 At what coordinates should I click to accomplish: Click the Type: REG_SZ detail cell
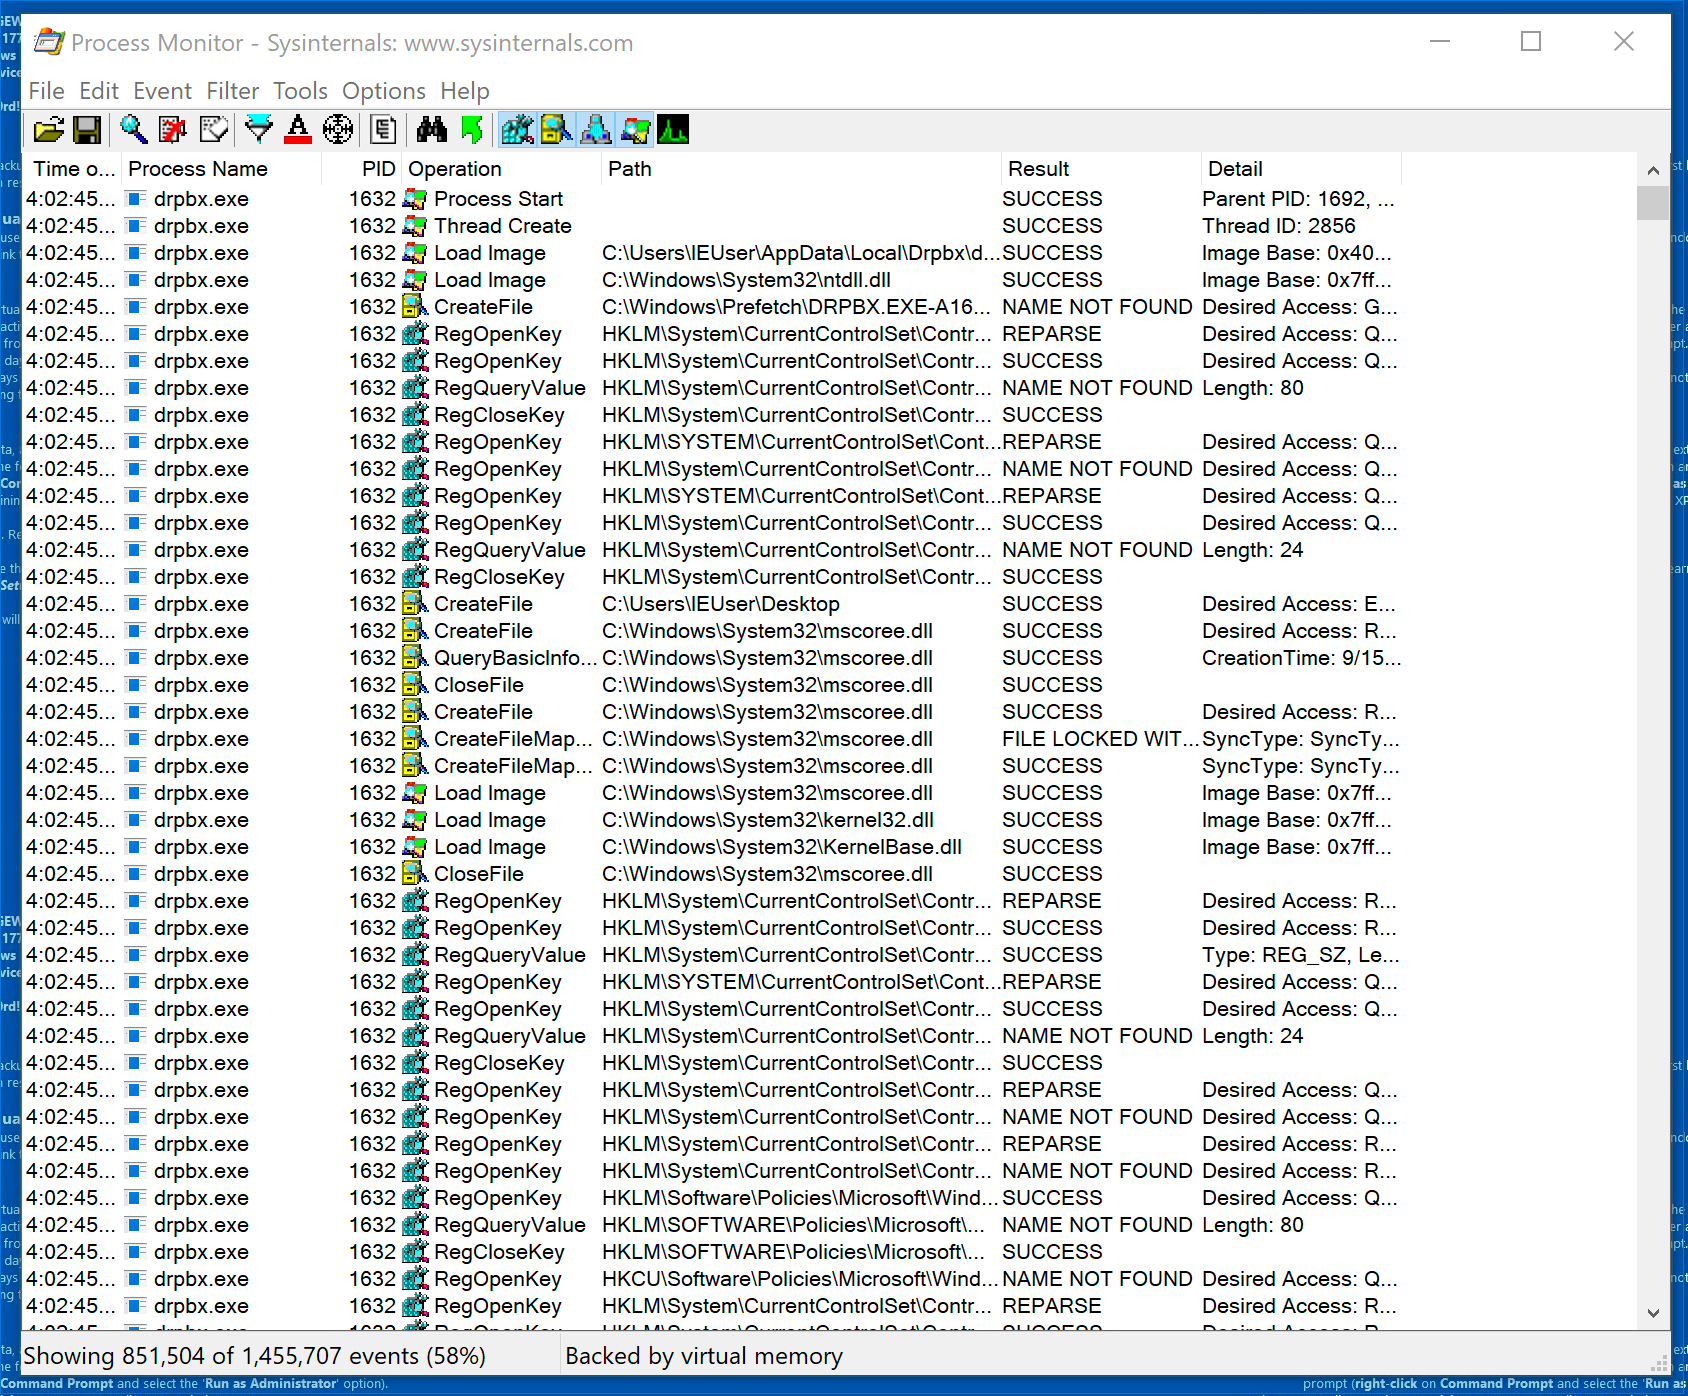click(x=1300, y=955)
